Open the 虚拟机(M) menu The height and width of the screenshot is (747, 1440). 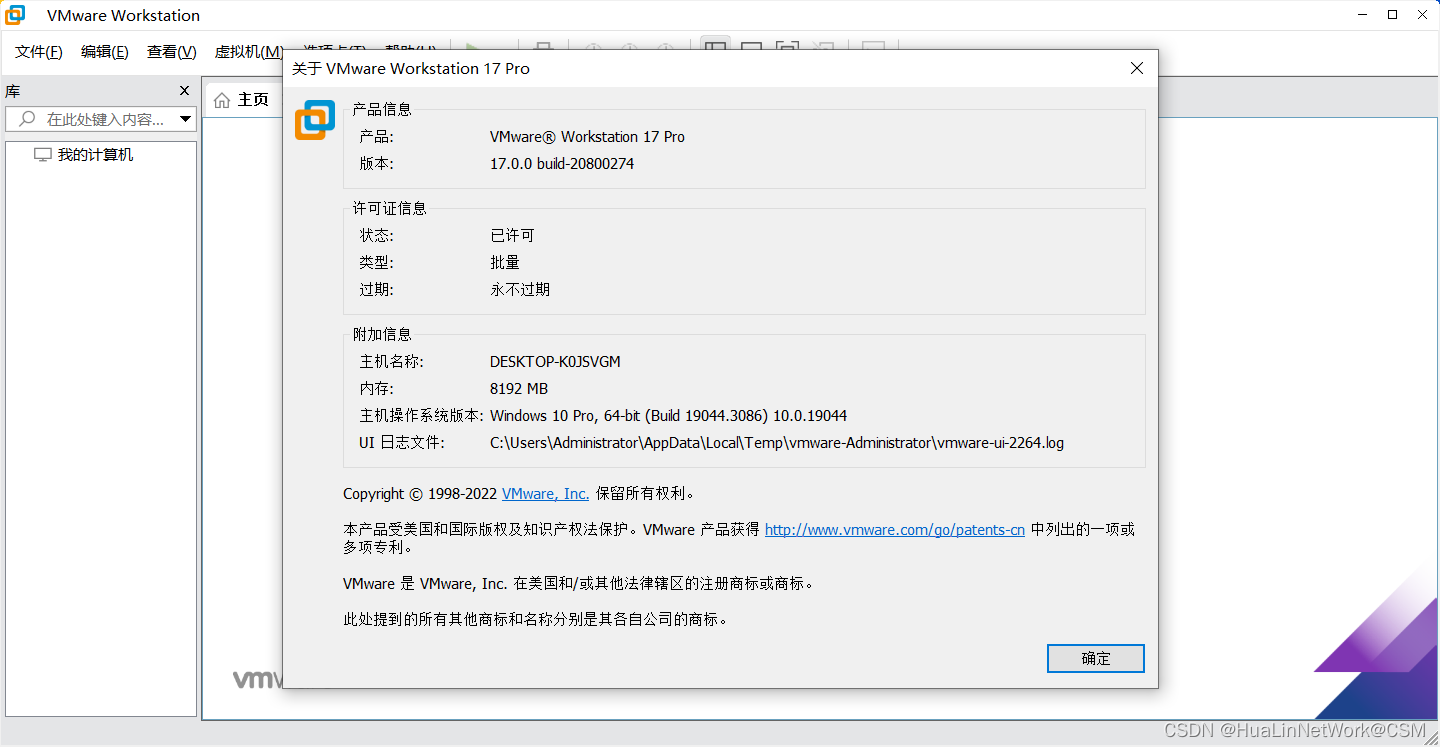coord(247,52)
